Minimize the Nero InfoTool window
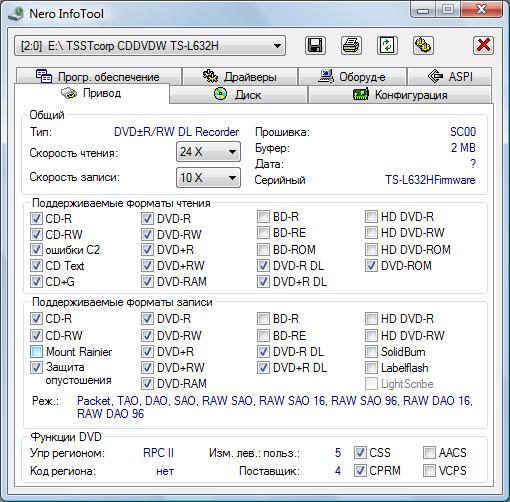The width and height of the screenshot is (510, 502). pos(423,10)
